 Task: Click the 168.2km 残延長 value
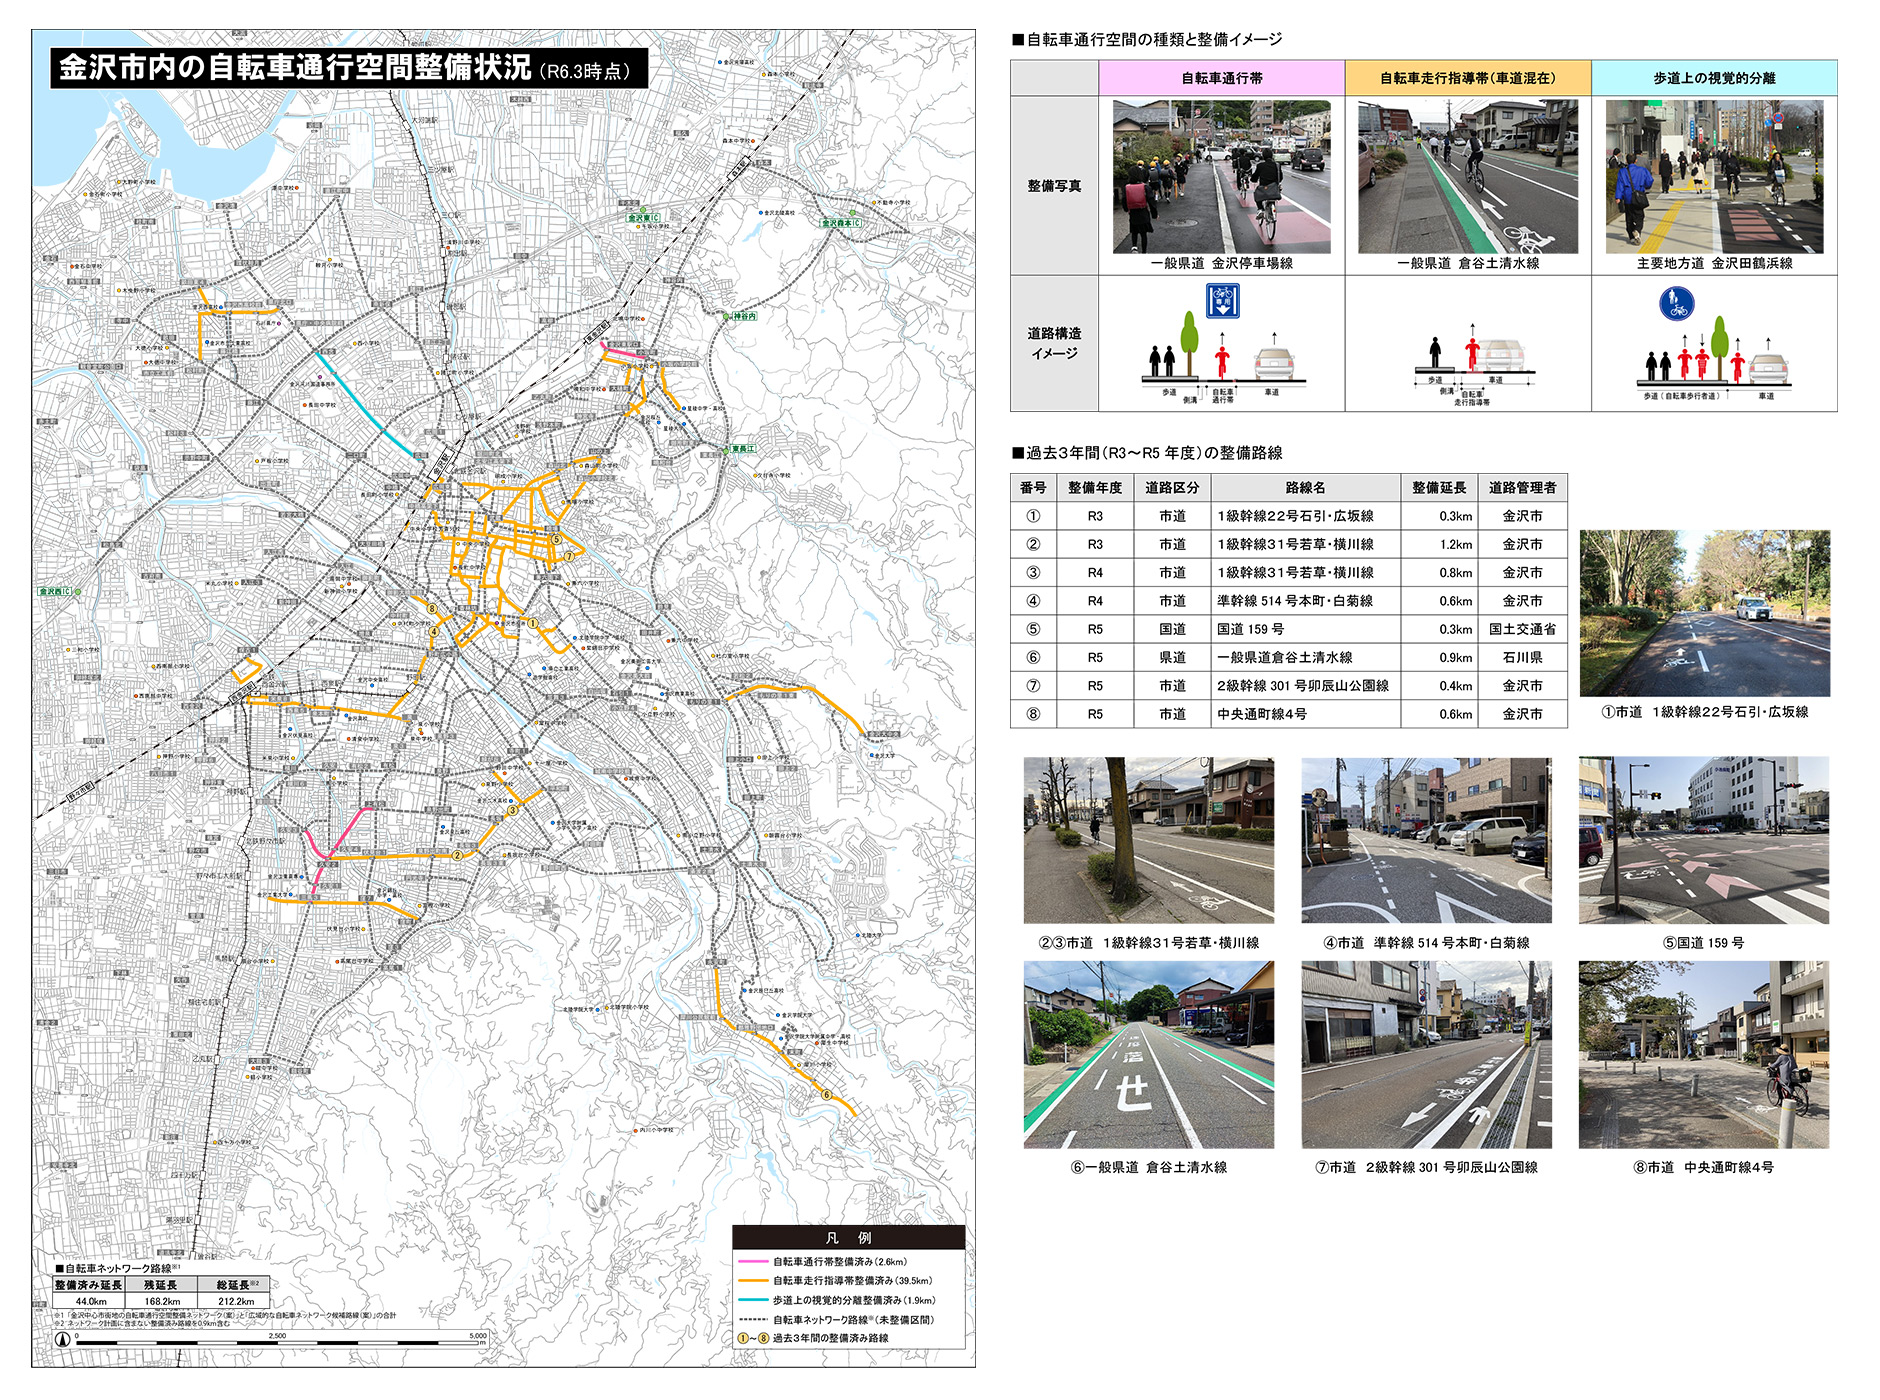(163, 1302)
